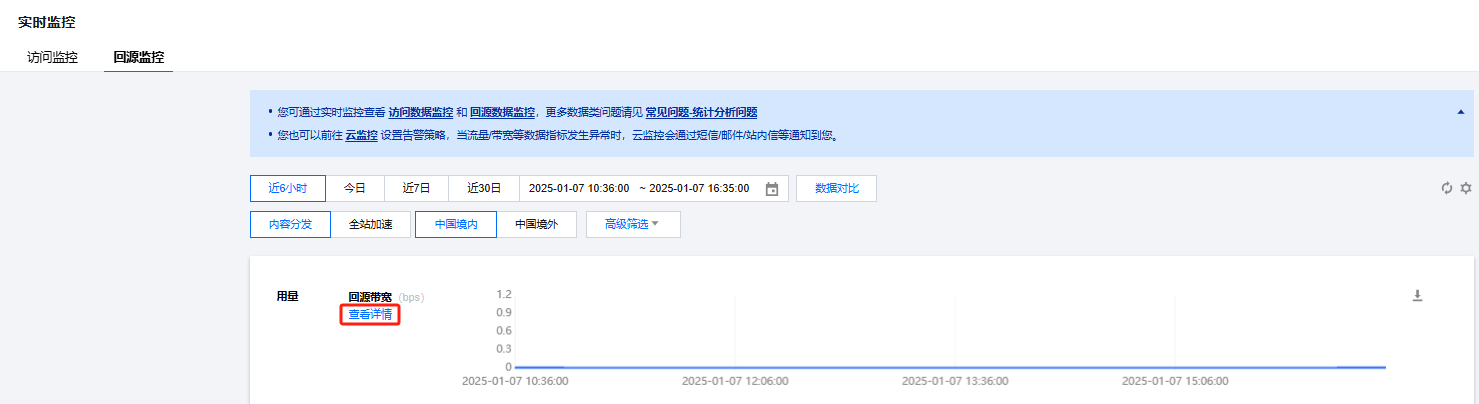Select the 近7日 time range
This screenshot has height=404, width=1479.
click(x=416, y=188)
